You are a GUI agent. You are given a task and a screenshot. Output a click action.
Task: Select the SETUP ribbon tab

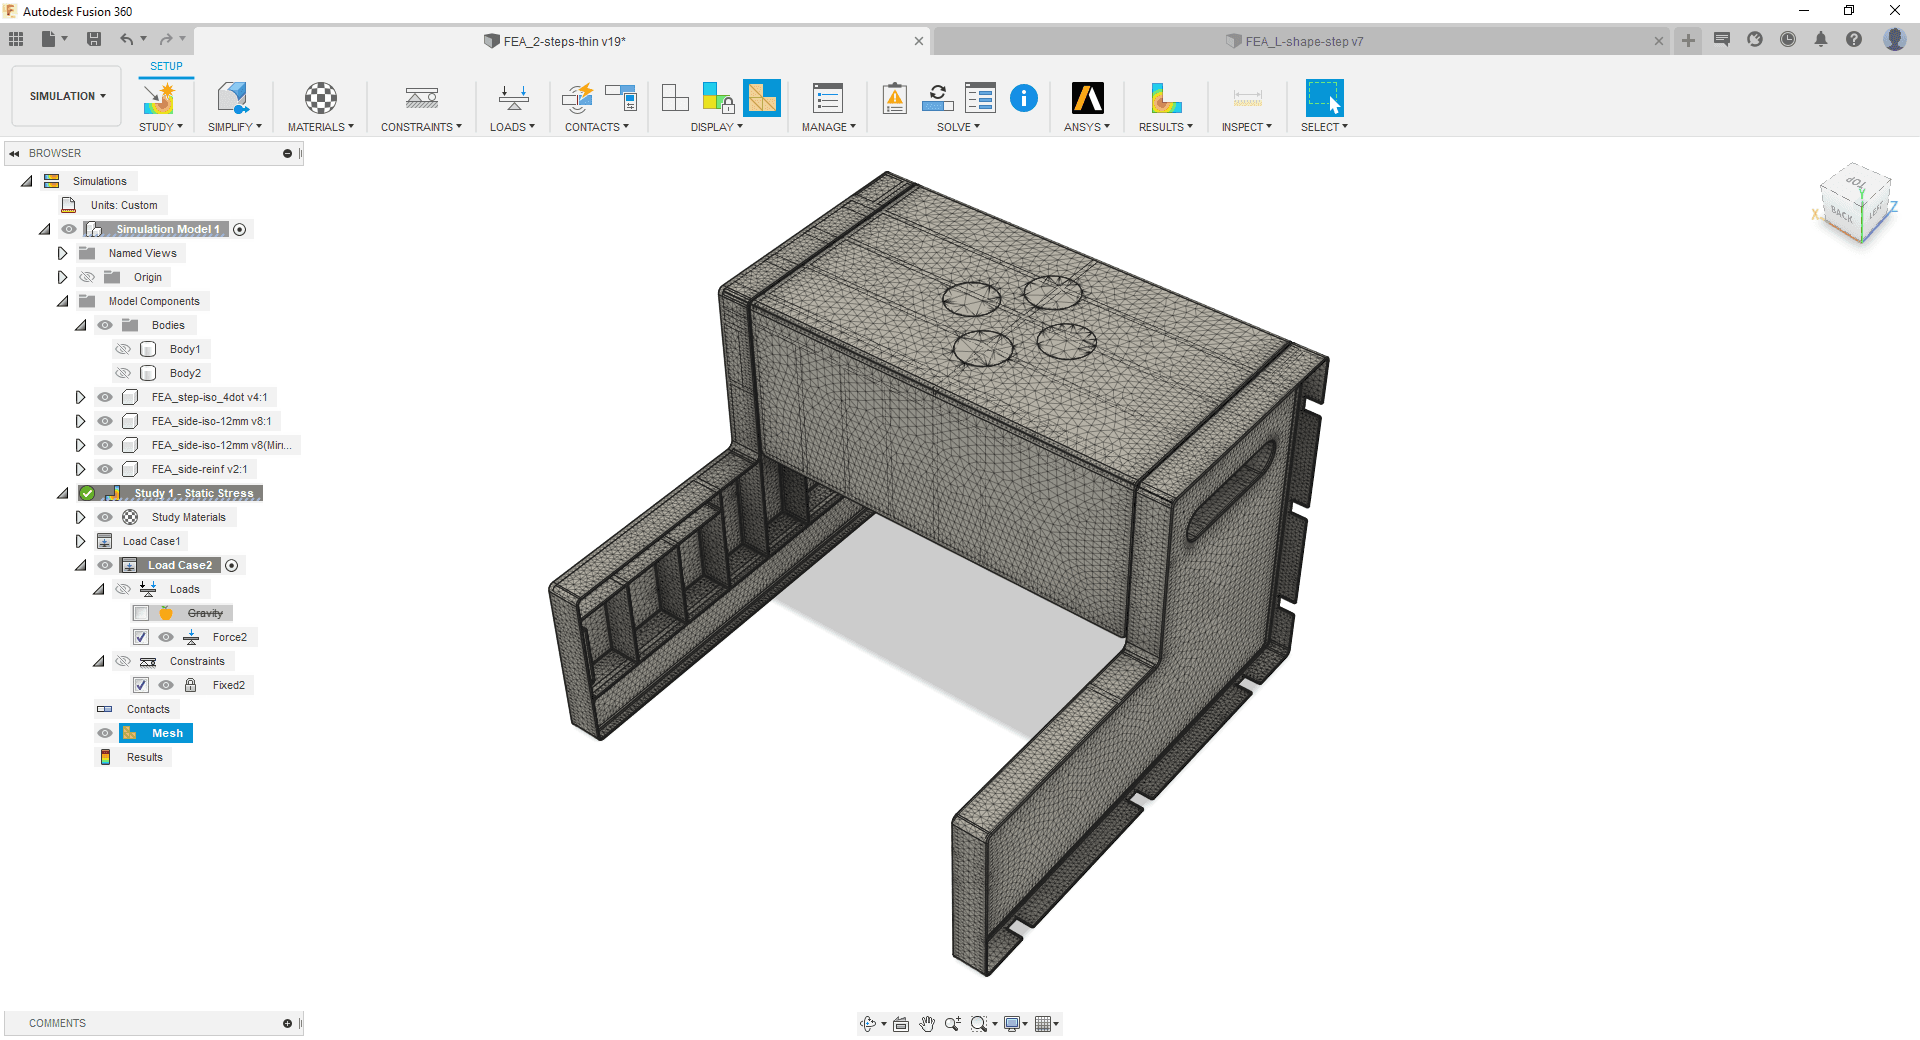[166, 66]
